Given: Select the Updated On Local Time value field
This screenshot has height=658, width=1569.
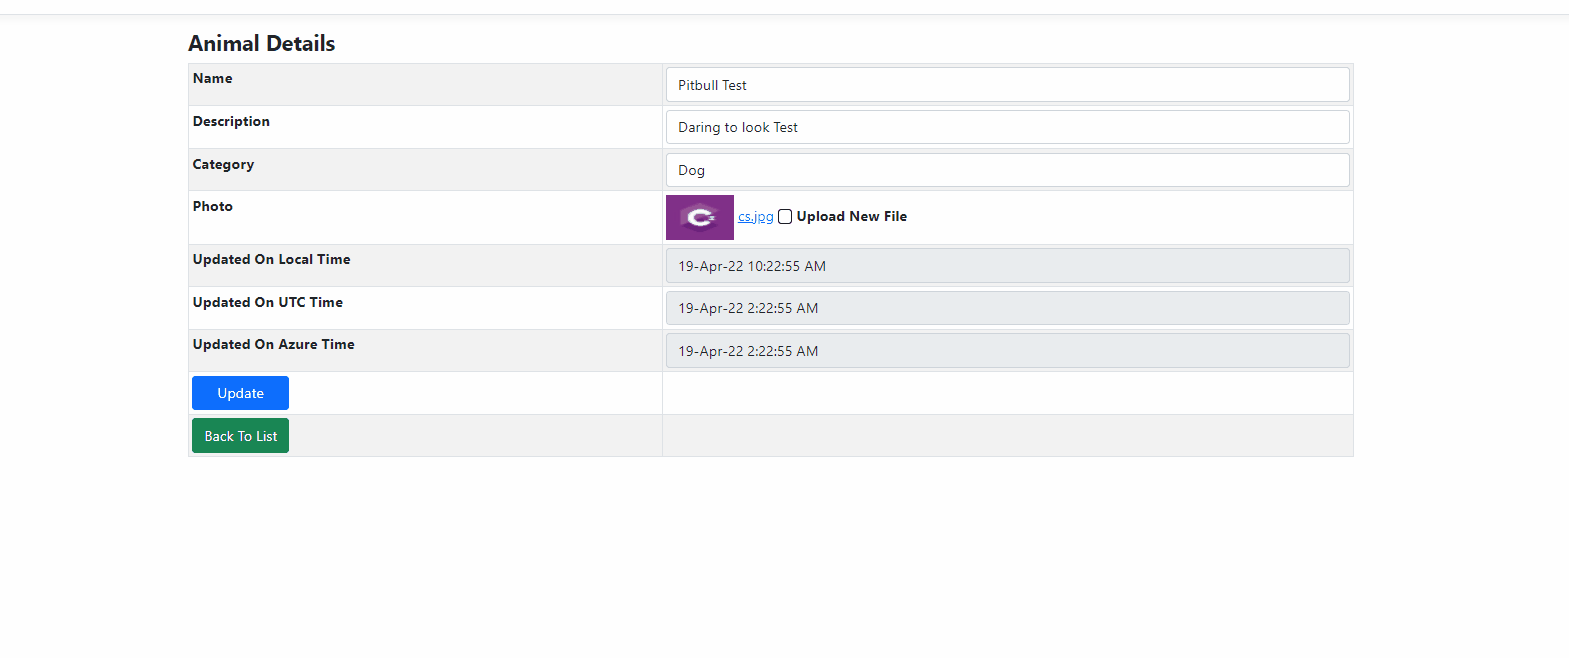Looking at the screenshot, I should pyautogui.click(x=1007, y=266).
